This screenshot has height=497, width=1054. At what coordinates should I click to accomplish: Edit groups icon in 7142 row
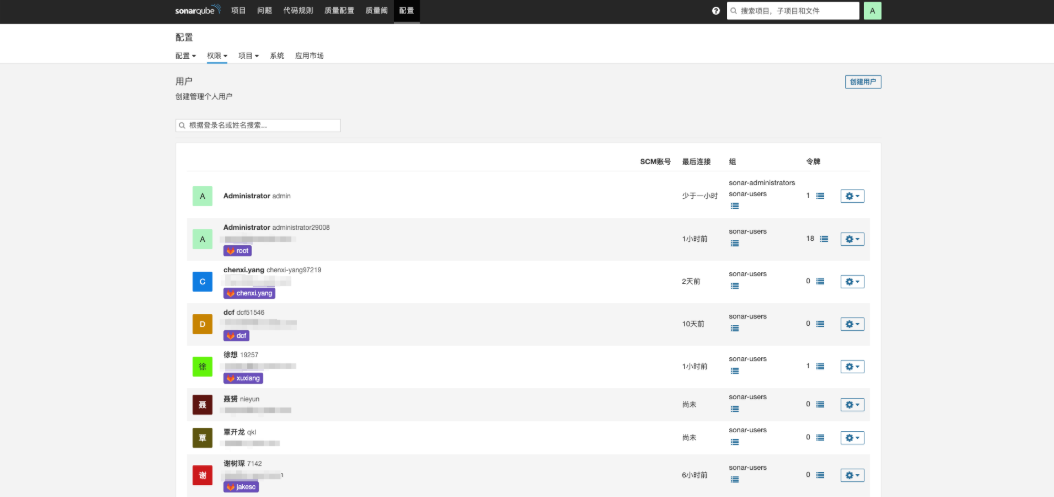pos(735,480)
